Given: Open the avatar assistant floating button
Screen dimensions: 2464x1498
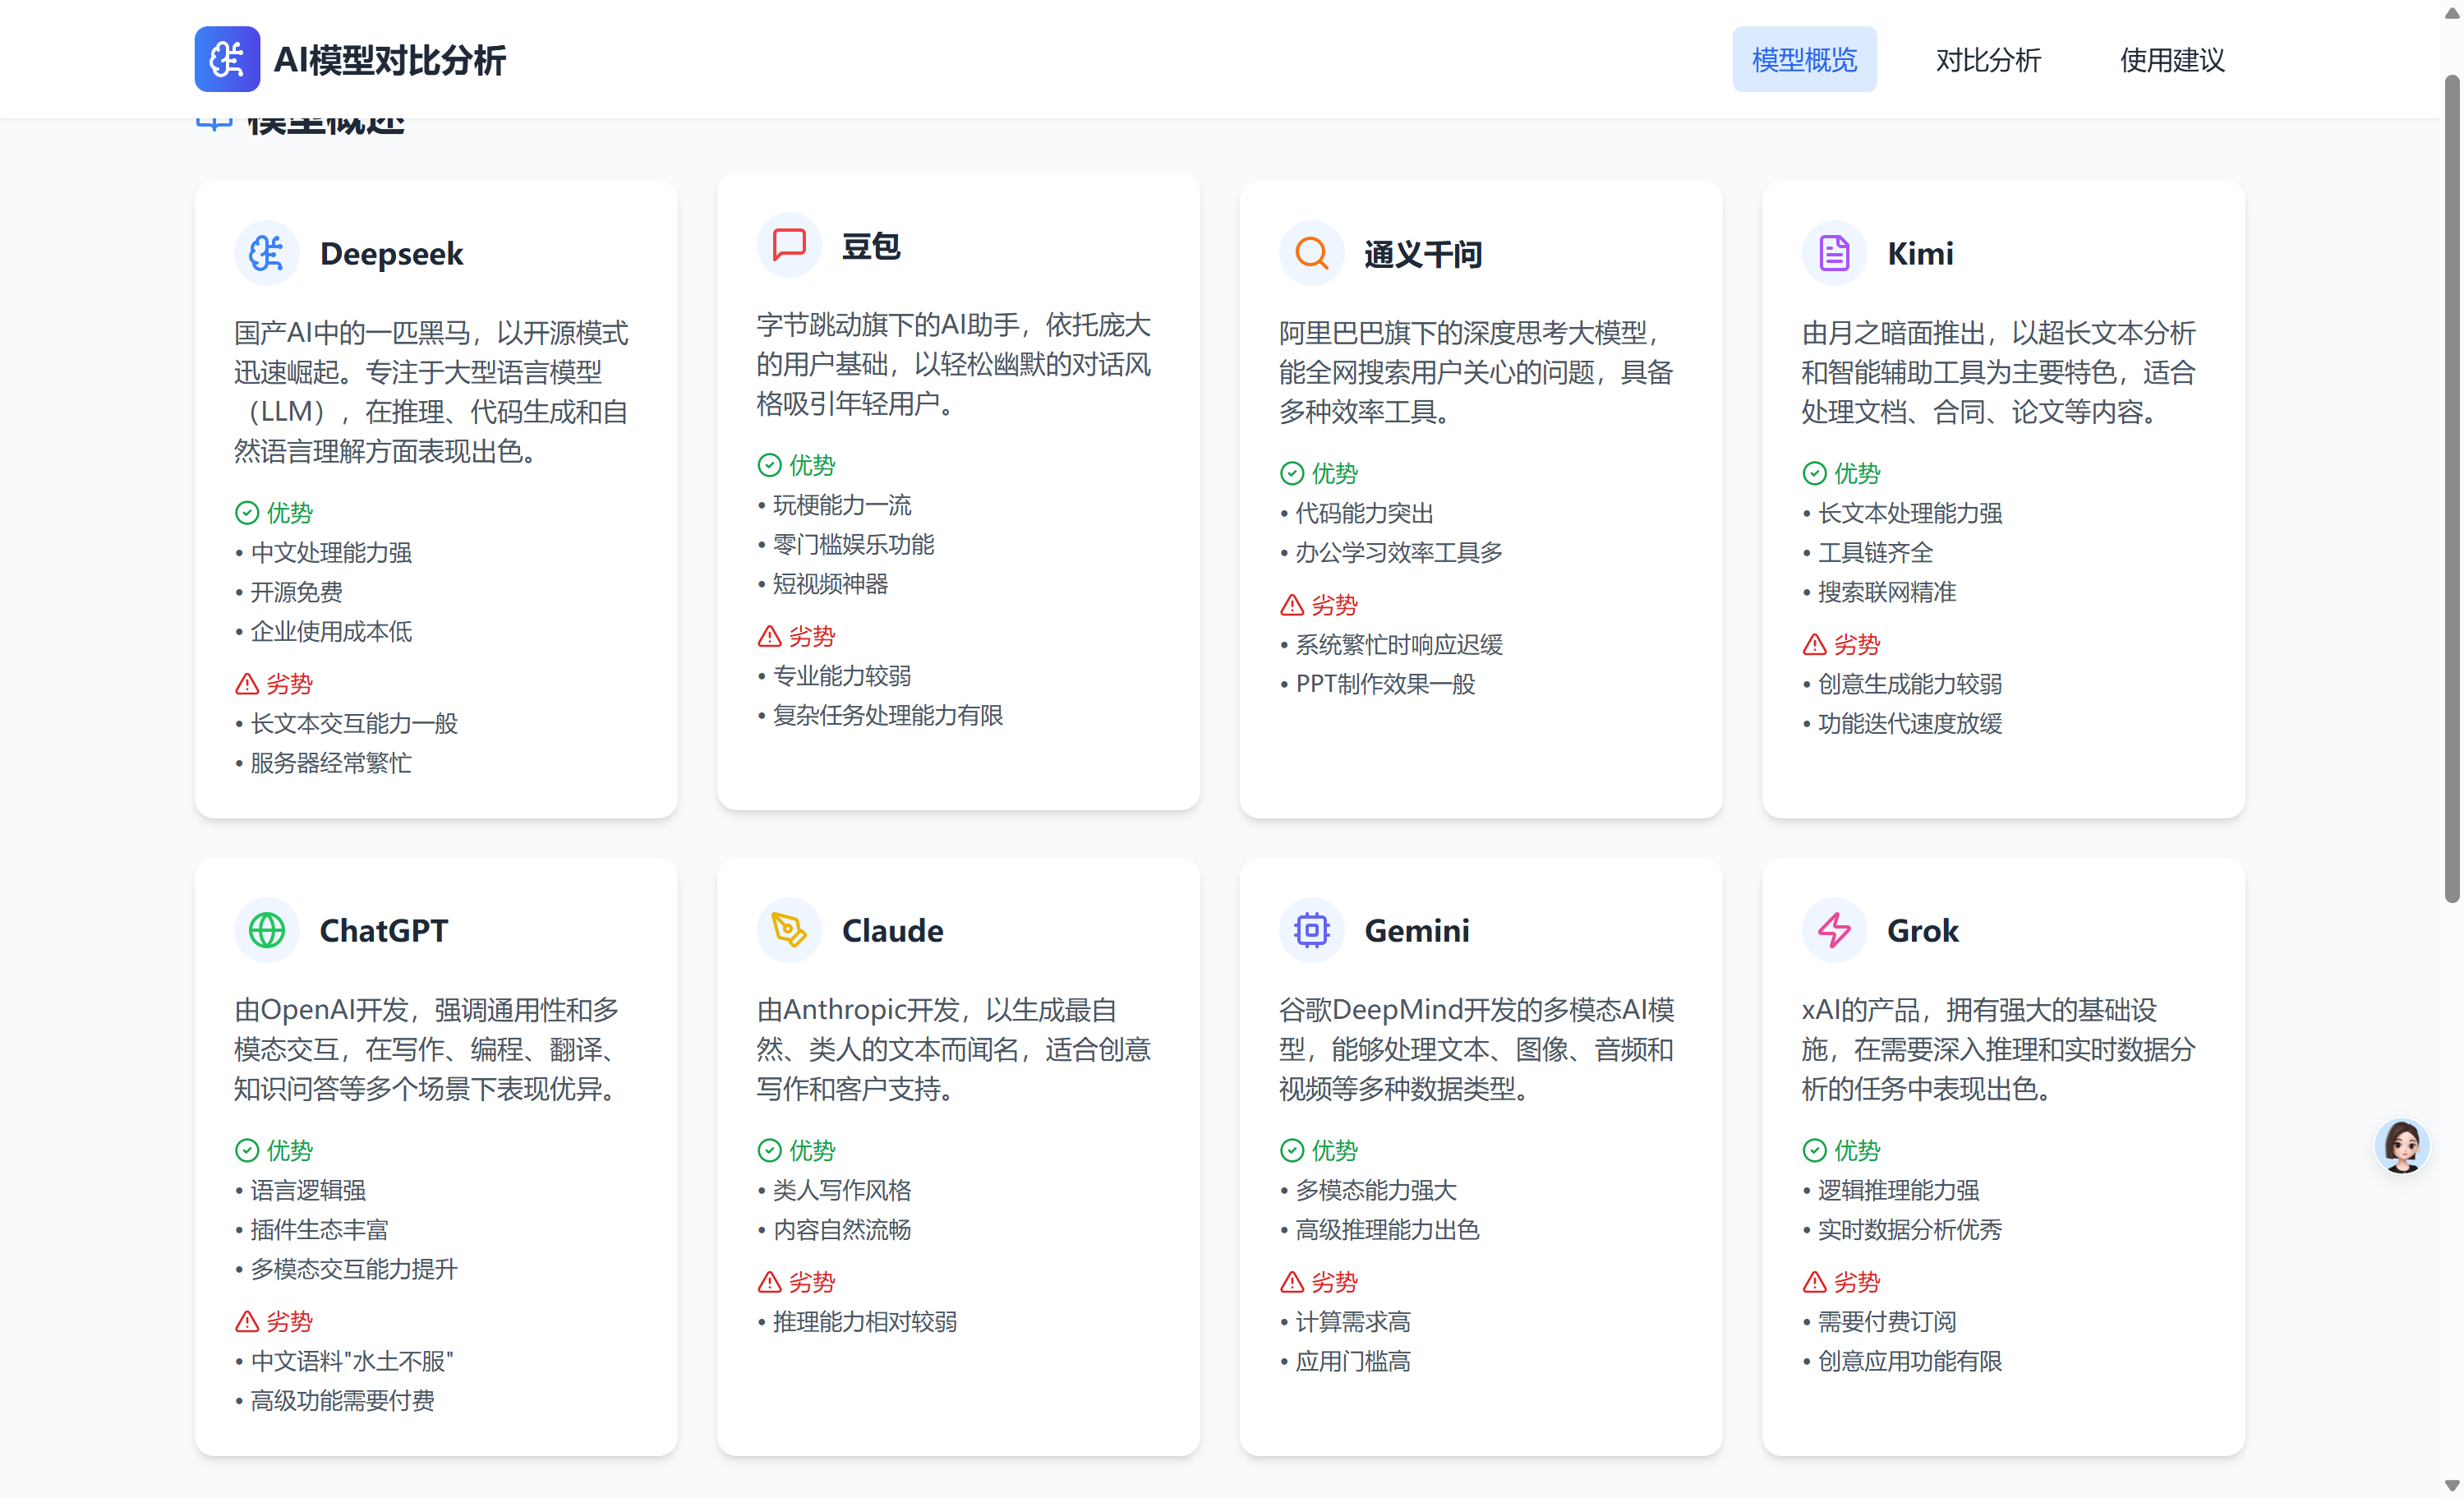Looking at the screenshot, I should point(2401,1146).
